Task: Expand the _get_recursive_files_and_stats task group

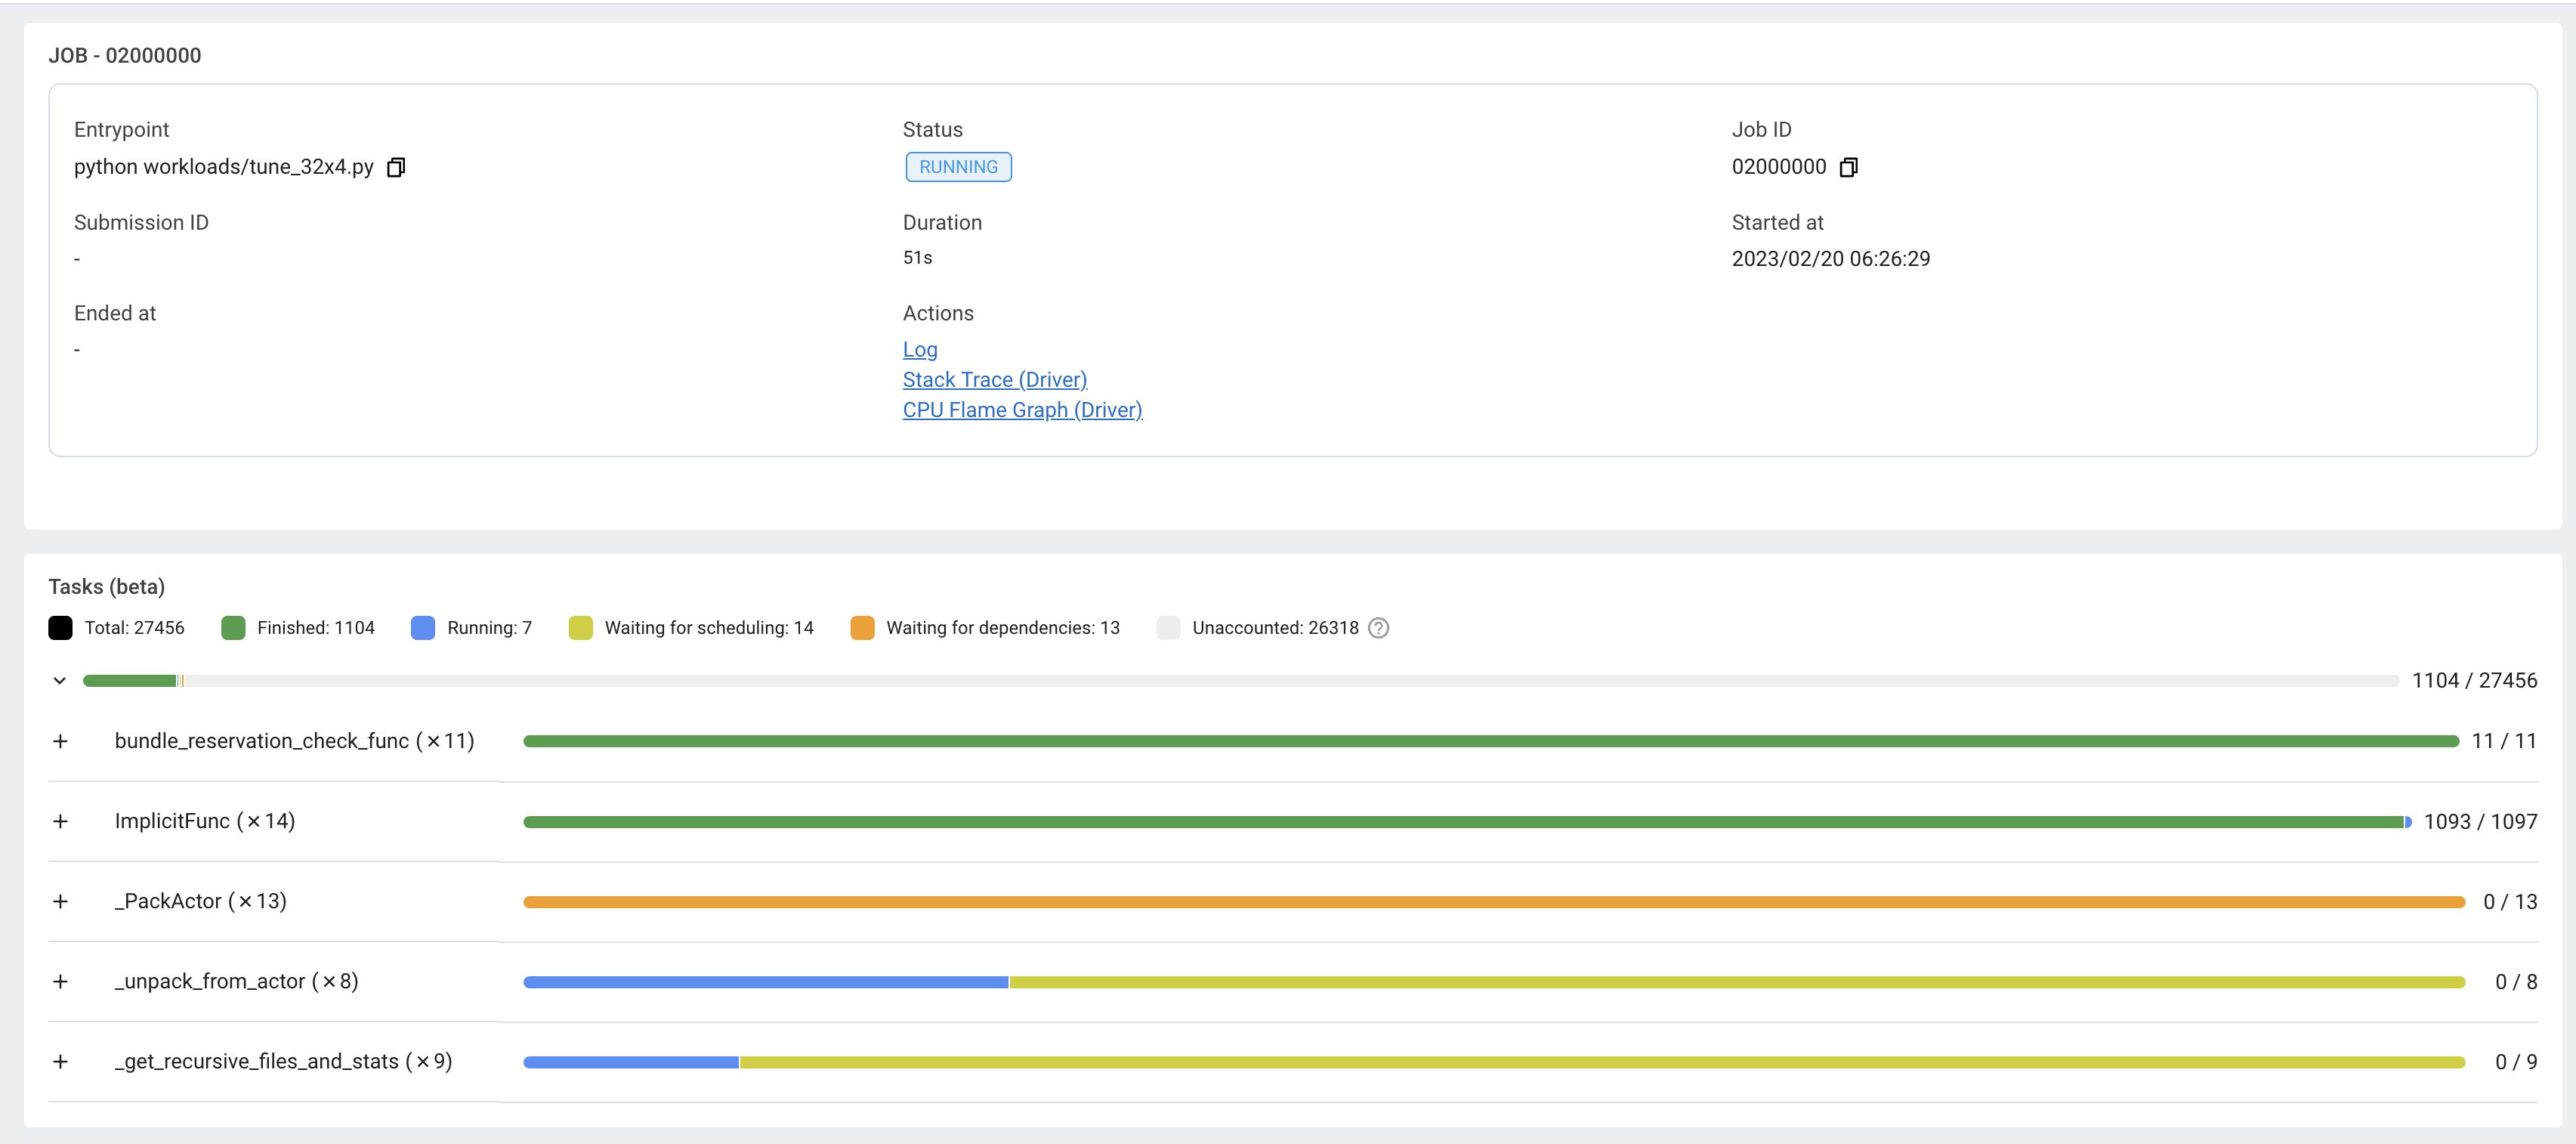Action: tap(61, 1061)
